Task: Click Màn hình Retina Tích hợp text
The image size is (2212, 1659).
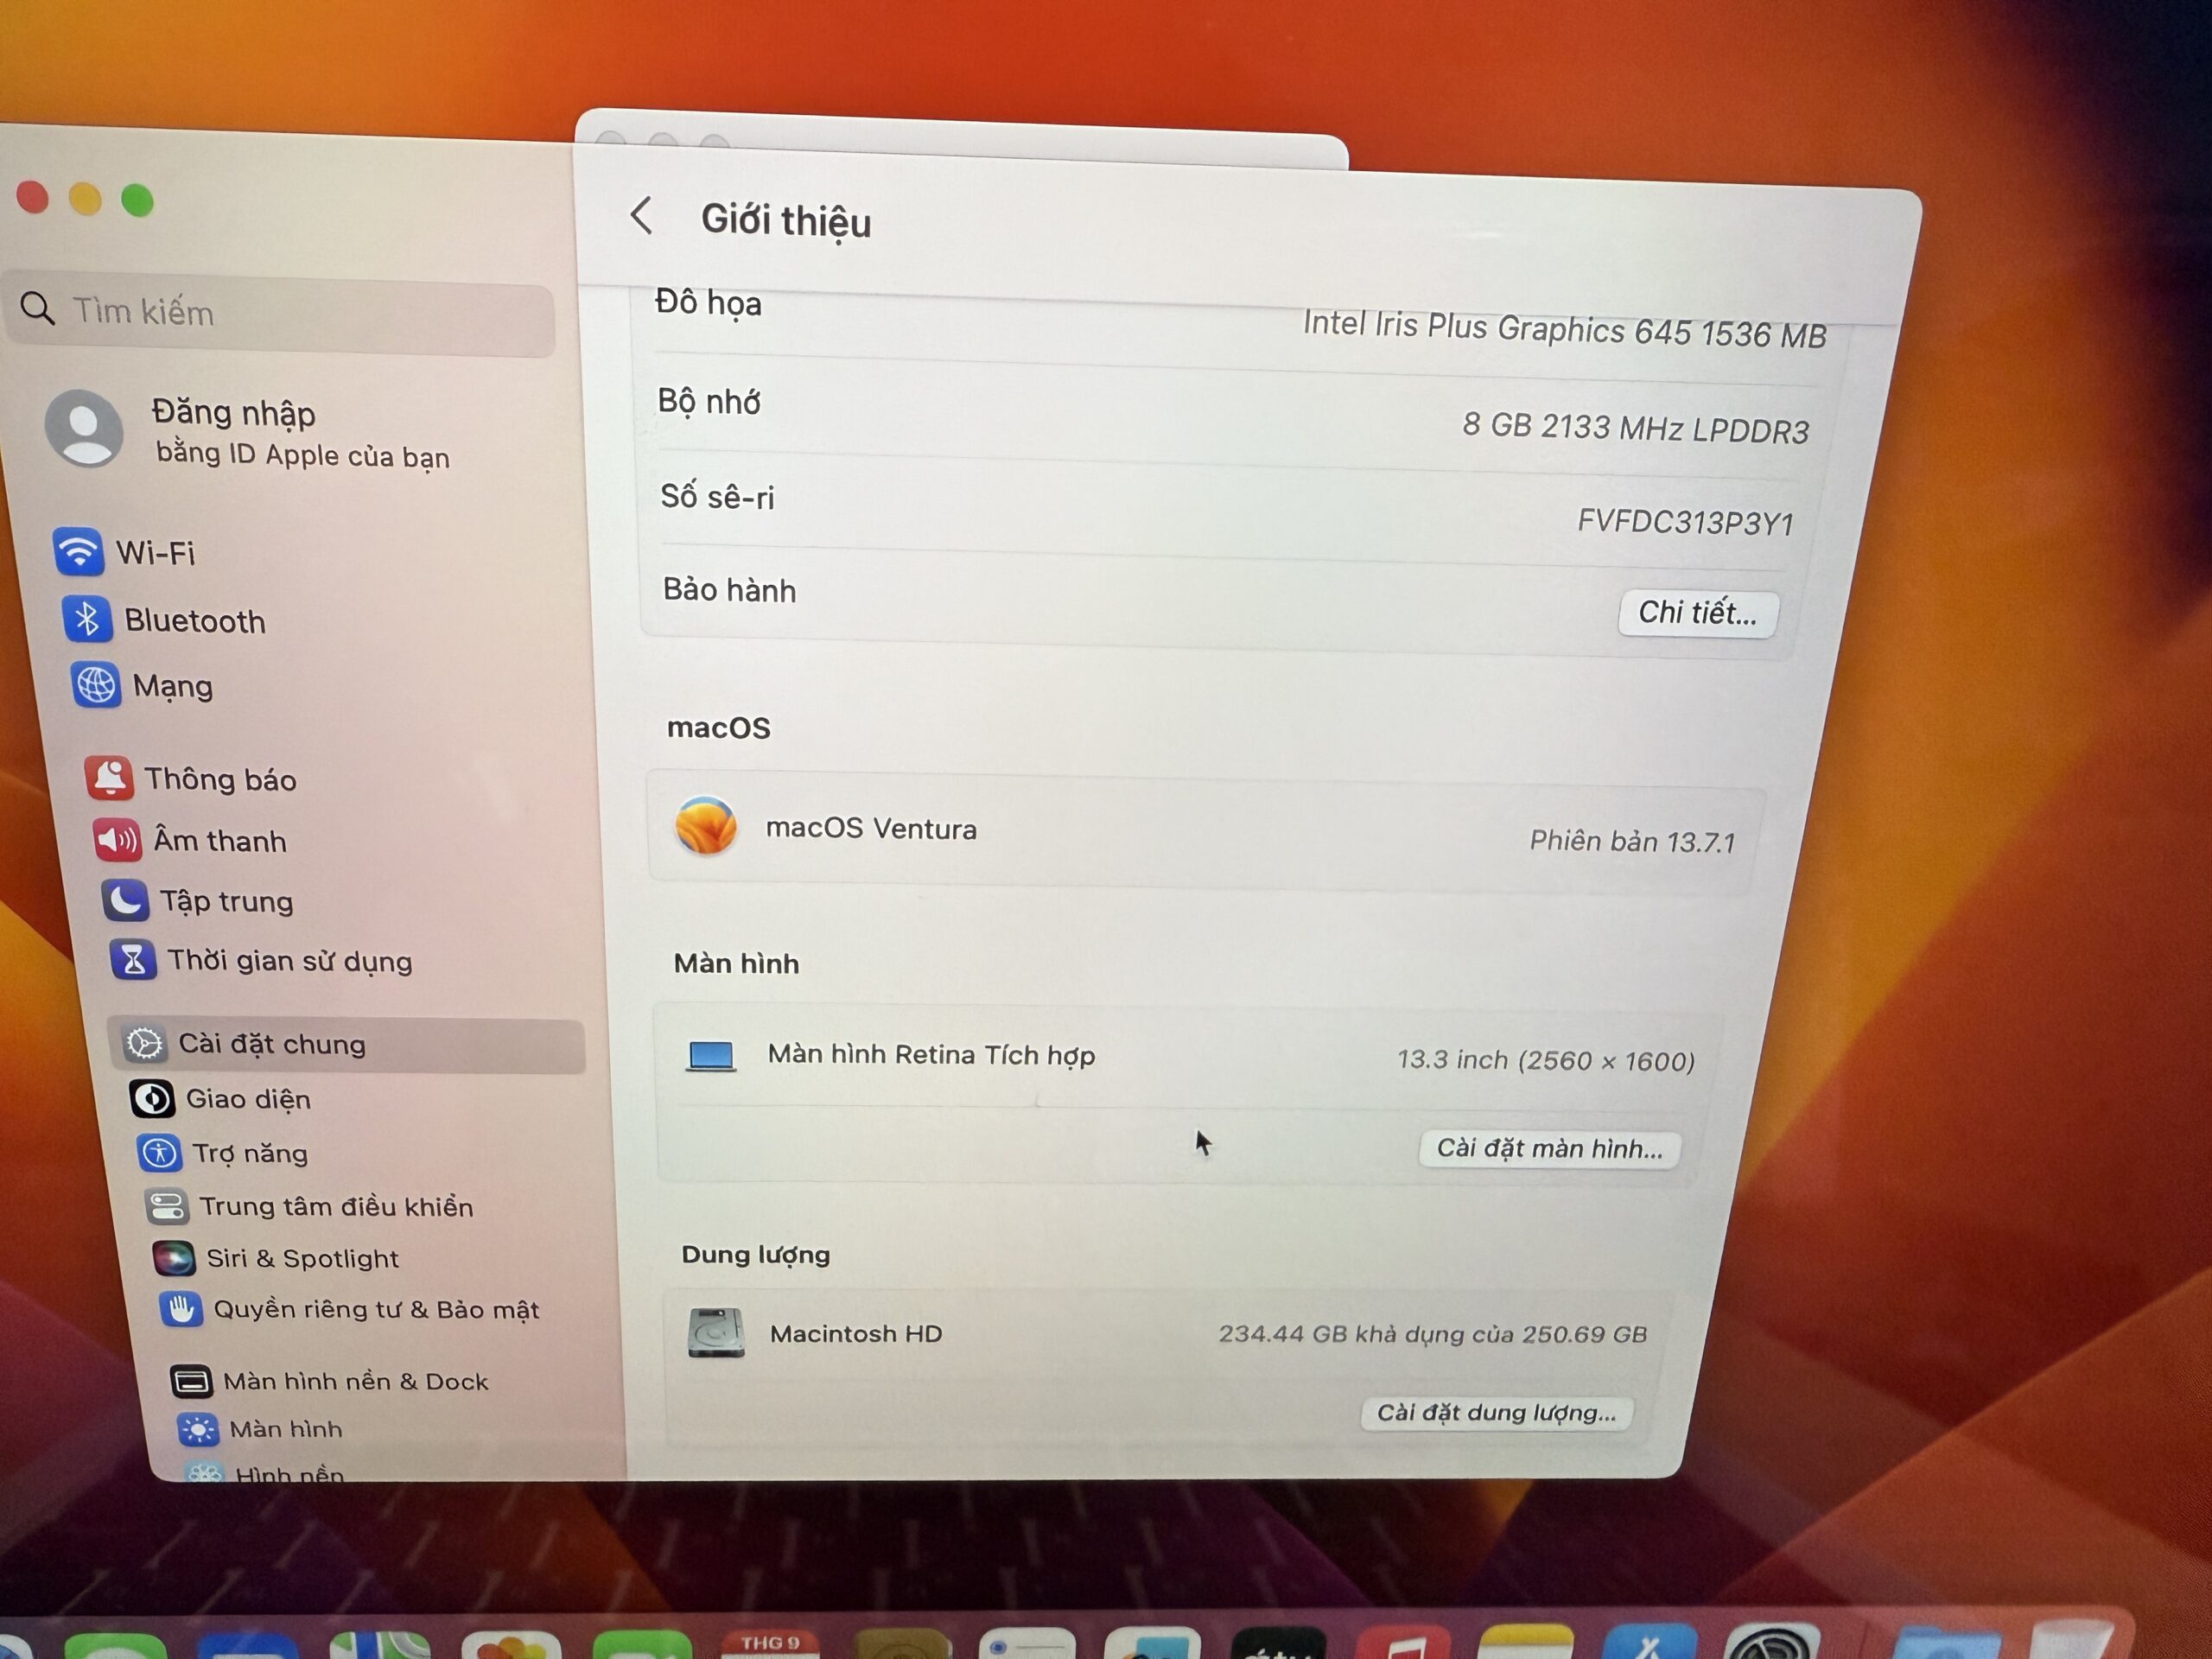Action: 931,1055
